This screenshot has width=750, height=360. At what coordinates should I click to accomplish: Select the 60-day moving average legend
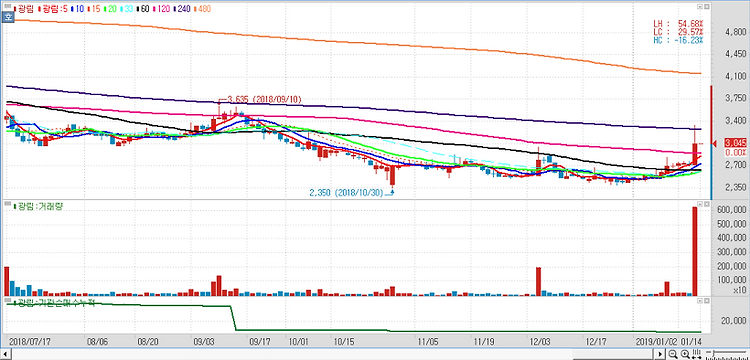[x=144, y=9]
